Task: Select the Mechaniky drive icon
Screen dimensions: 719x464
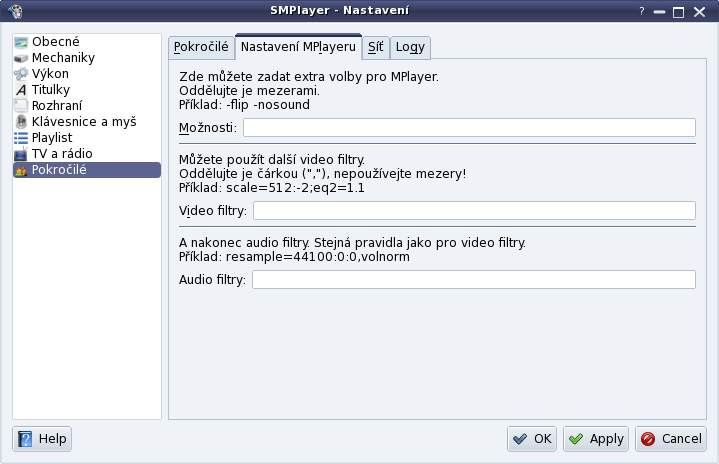Action: [x=21, y=58]
